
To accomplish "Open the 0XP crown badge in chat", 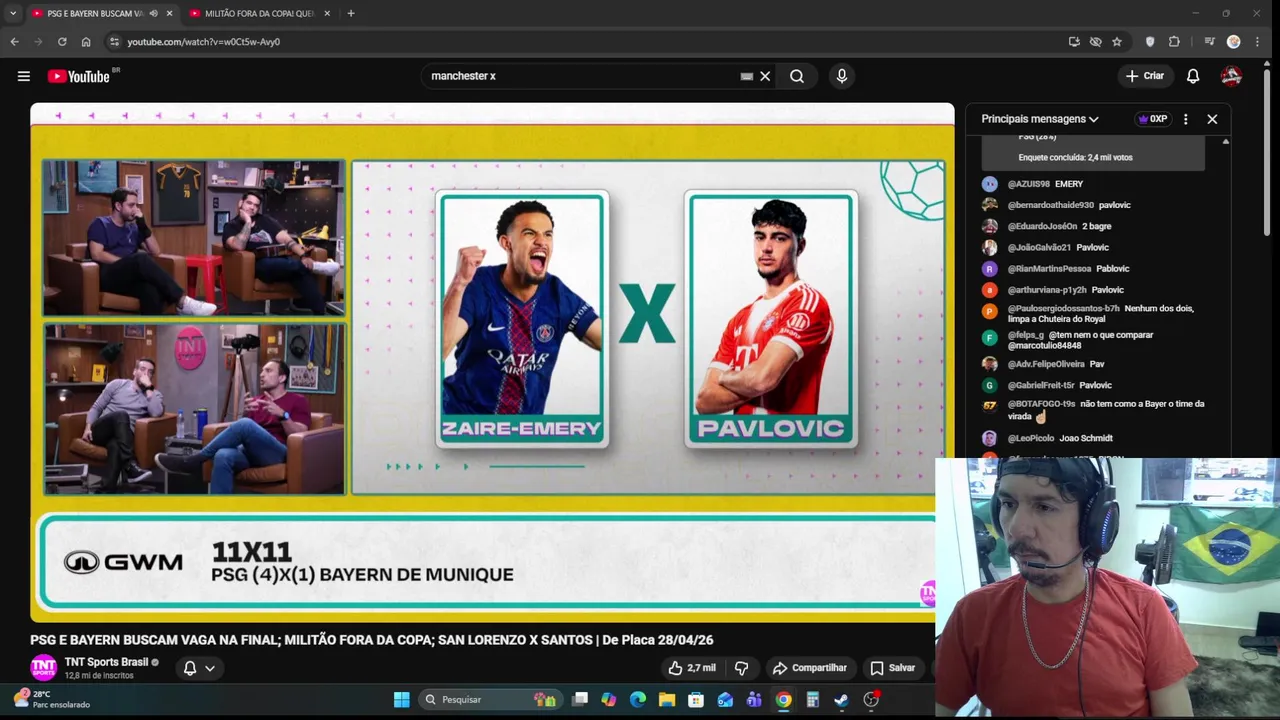I will coord(1152,119).
